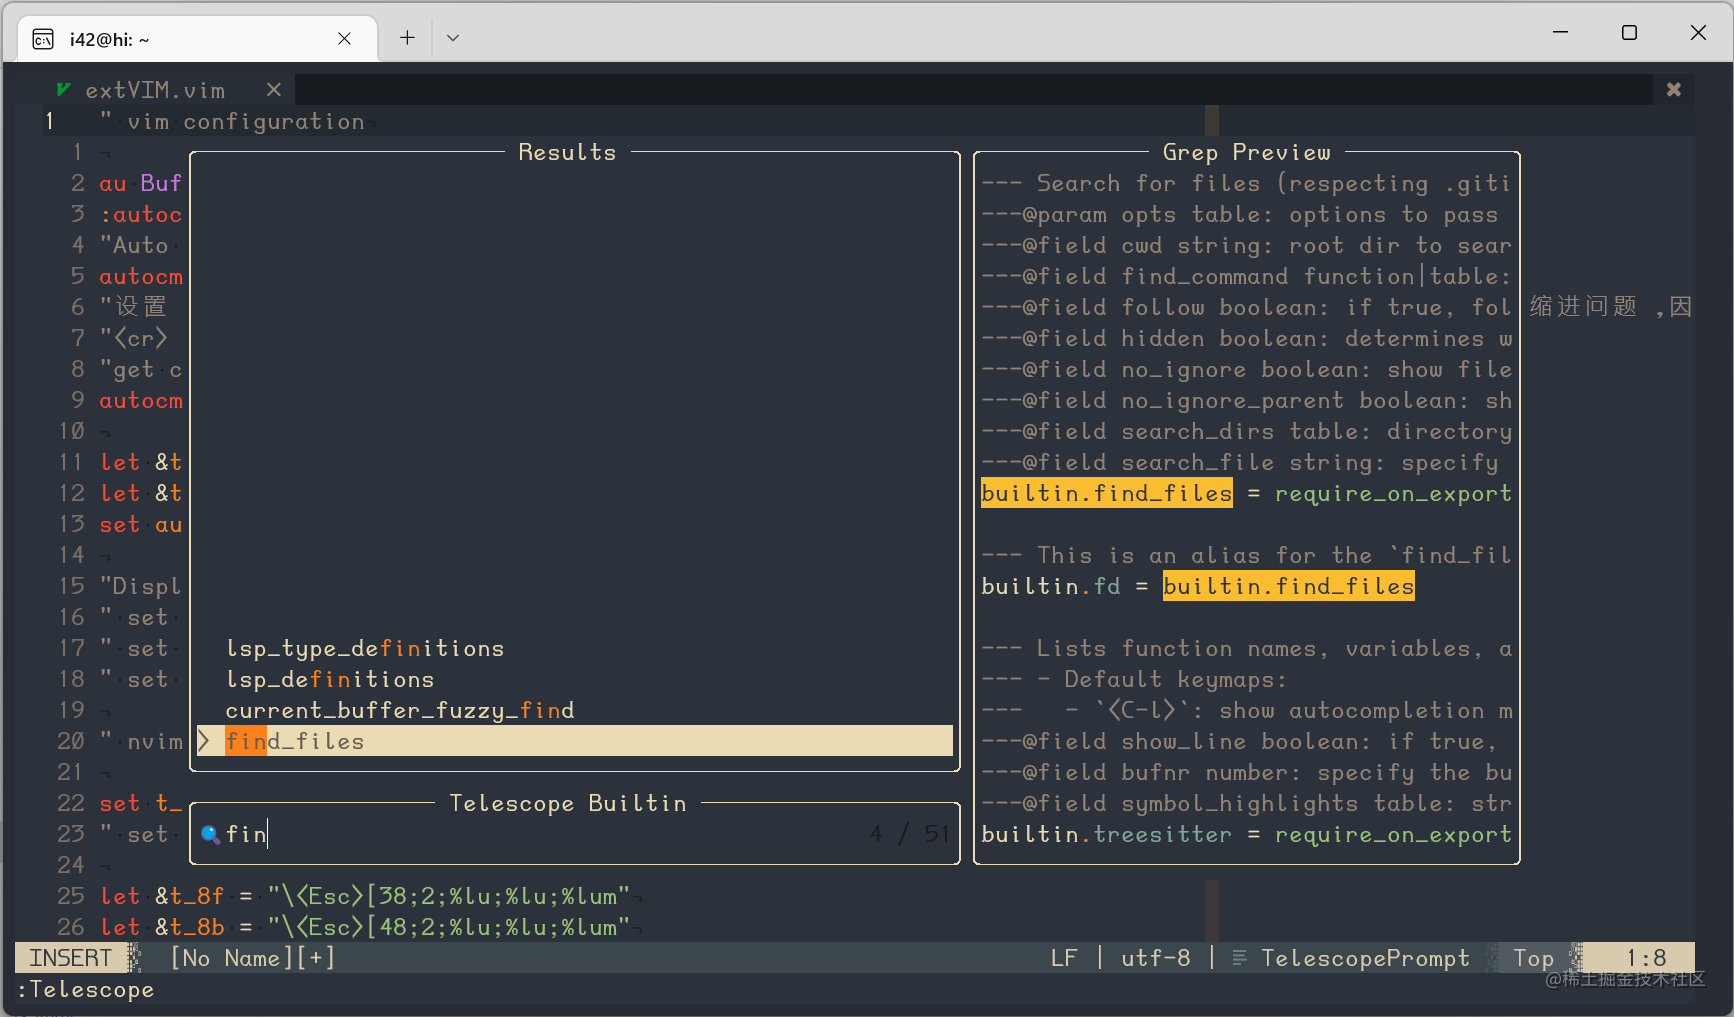Click the utf-8 encoding indicator
This screenshot has height=1017, width=1734.
pyautogui.click(x=1156, y=958)
